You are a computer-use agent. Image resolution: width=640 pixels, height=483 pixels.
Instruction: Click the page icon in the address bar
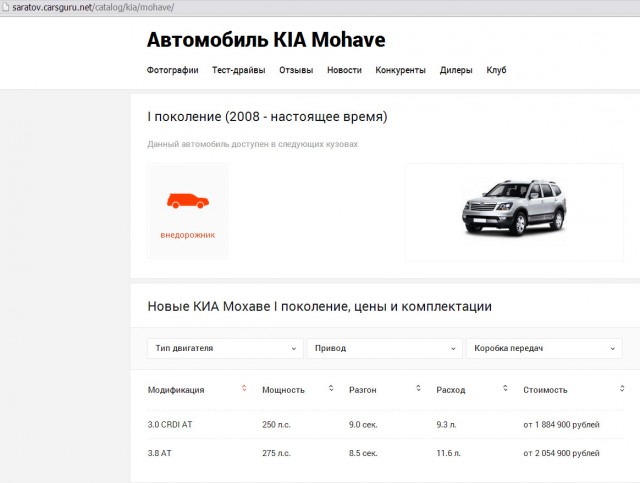tap(5, 7)
